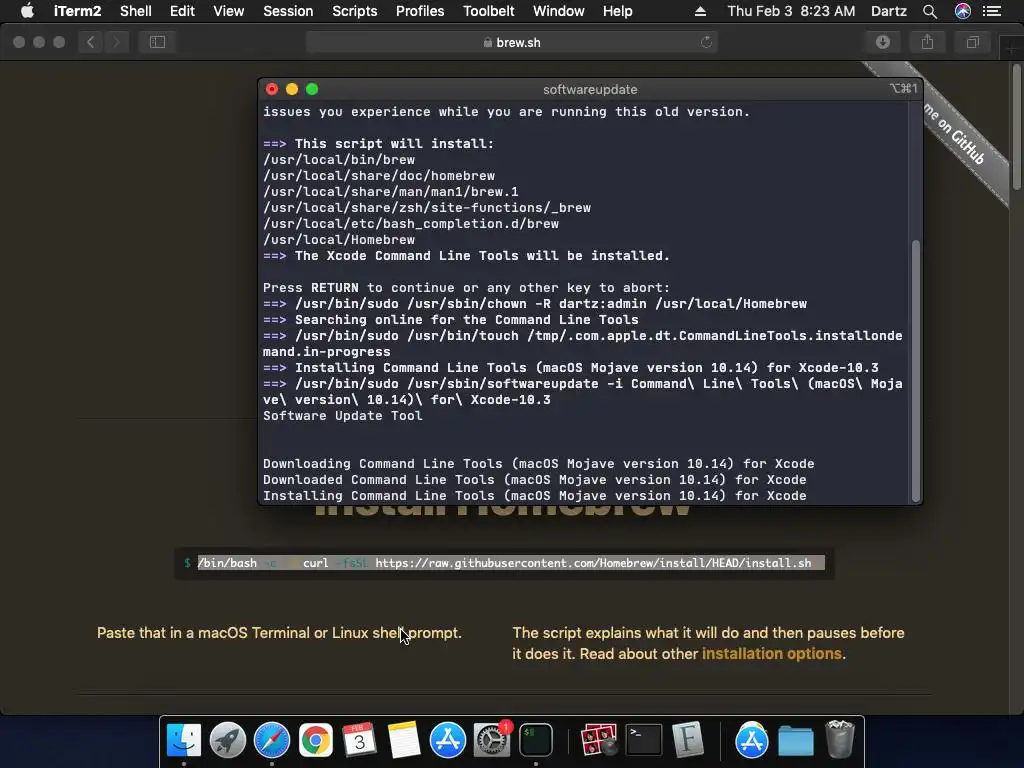
Task: Open the Edit menu
Action: (182, 11)
